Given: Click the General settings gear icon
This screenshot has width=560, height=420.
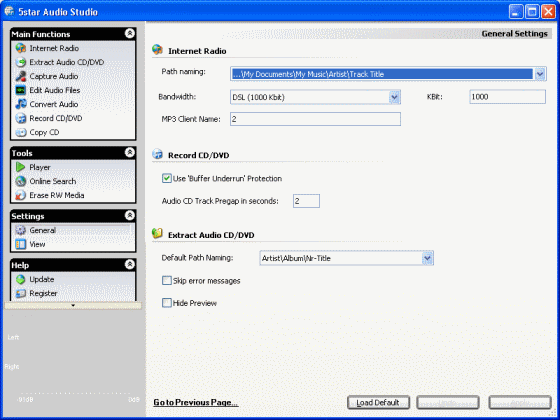Looking at the screenshot, I should [21, 230].
